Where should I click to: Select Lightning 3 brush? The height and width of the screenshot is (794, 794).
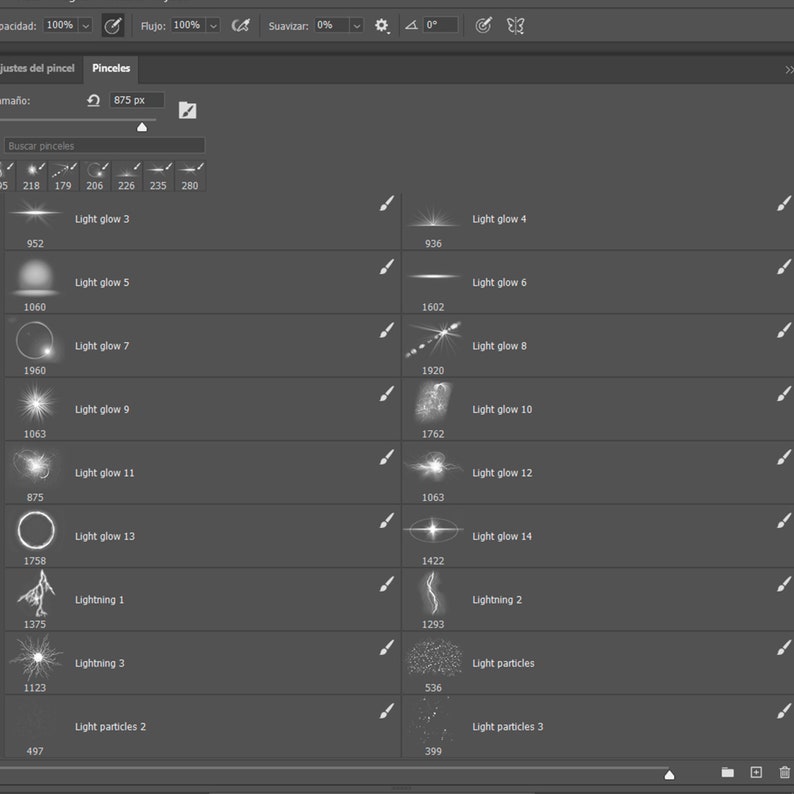tap(203, 663)
